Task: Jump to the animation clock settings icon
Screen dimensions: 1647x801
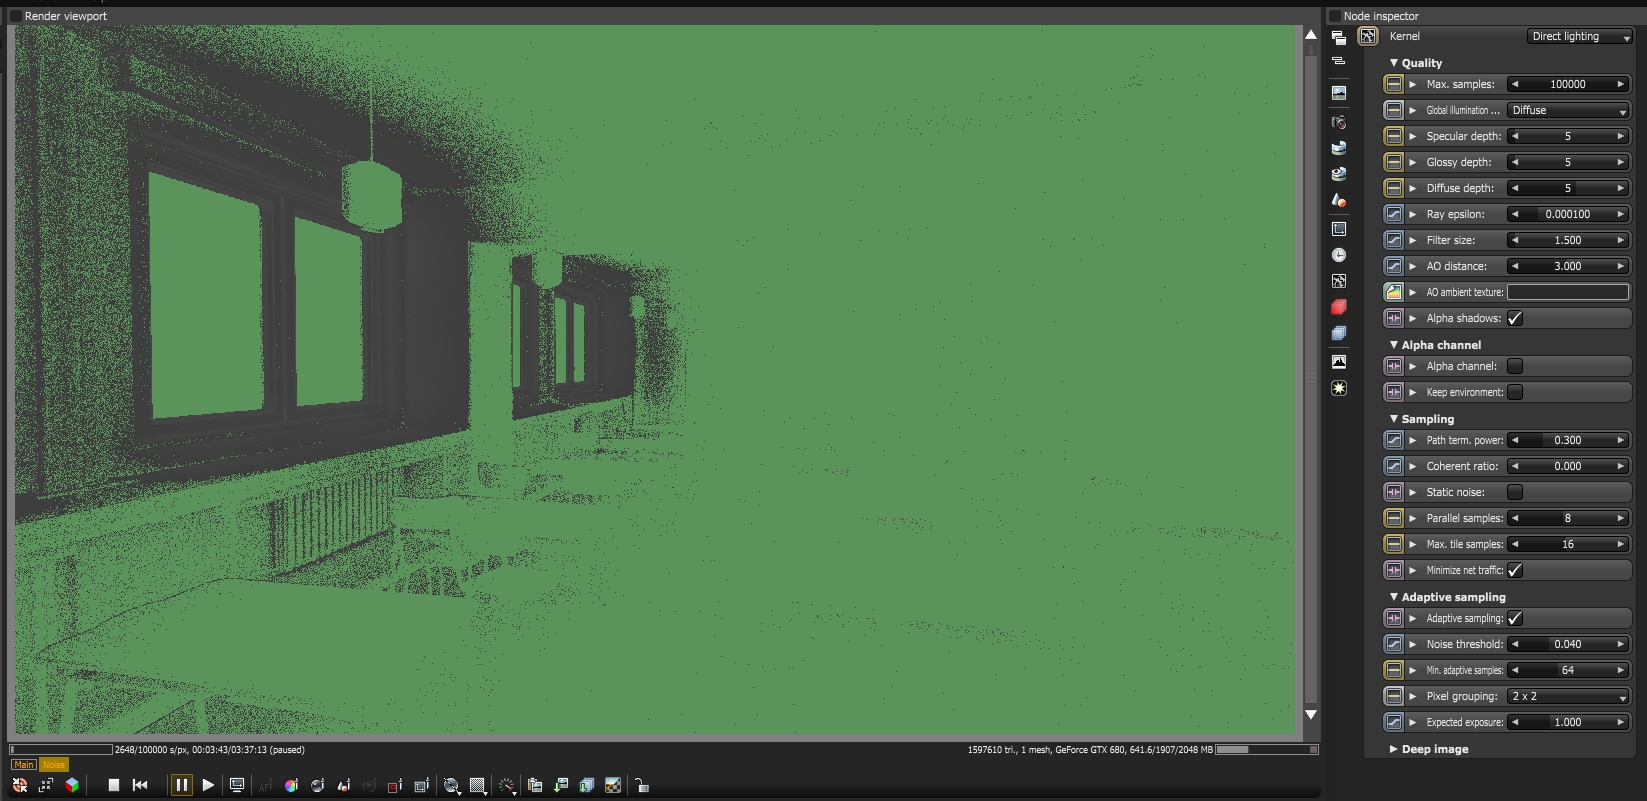Action: (x=1339, y=255)
